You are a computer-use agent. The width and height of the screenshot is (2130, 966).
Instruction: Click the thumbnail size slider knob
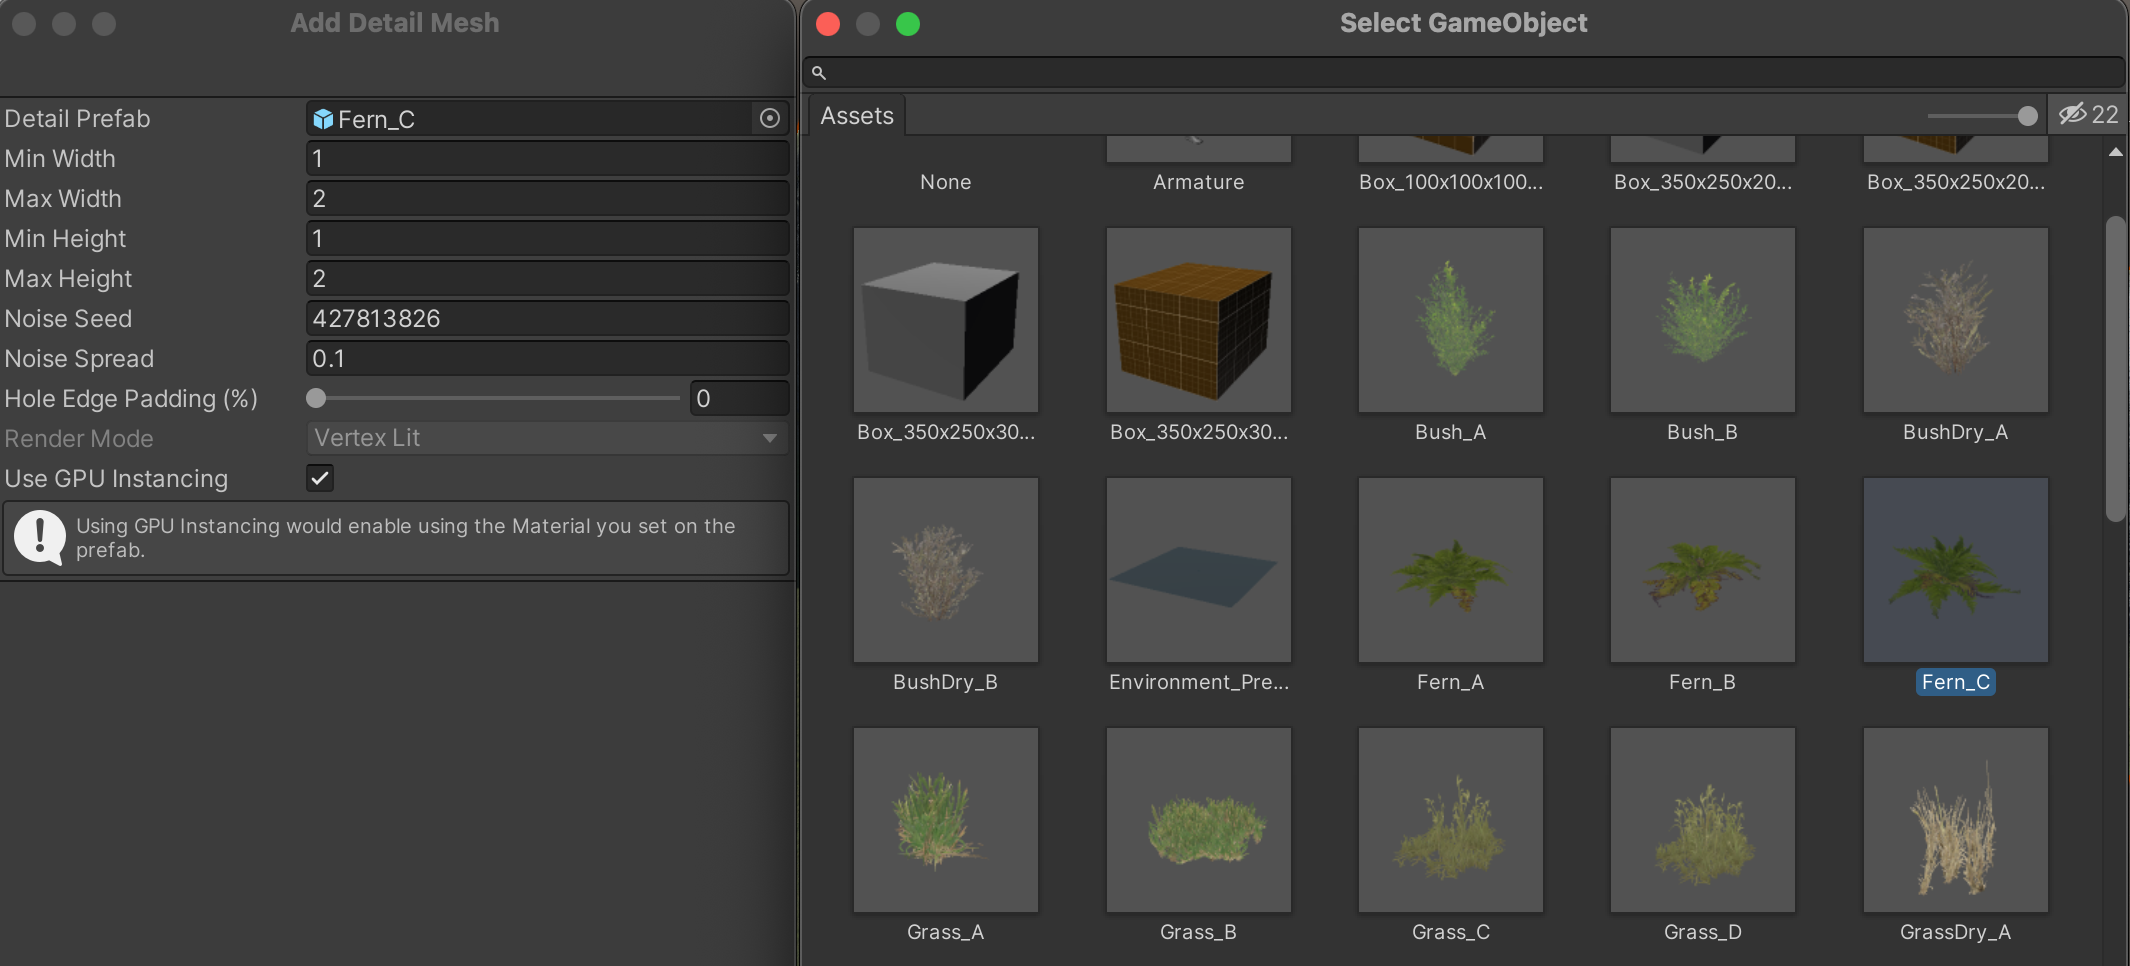pos(2027,116)
